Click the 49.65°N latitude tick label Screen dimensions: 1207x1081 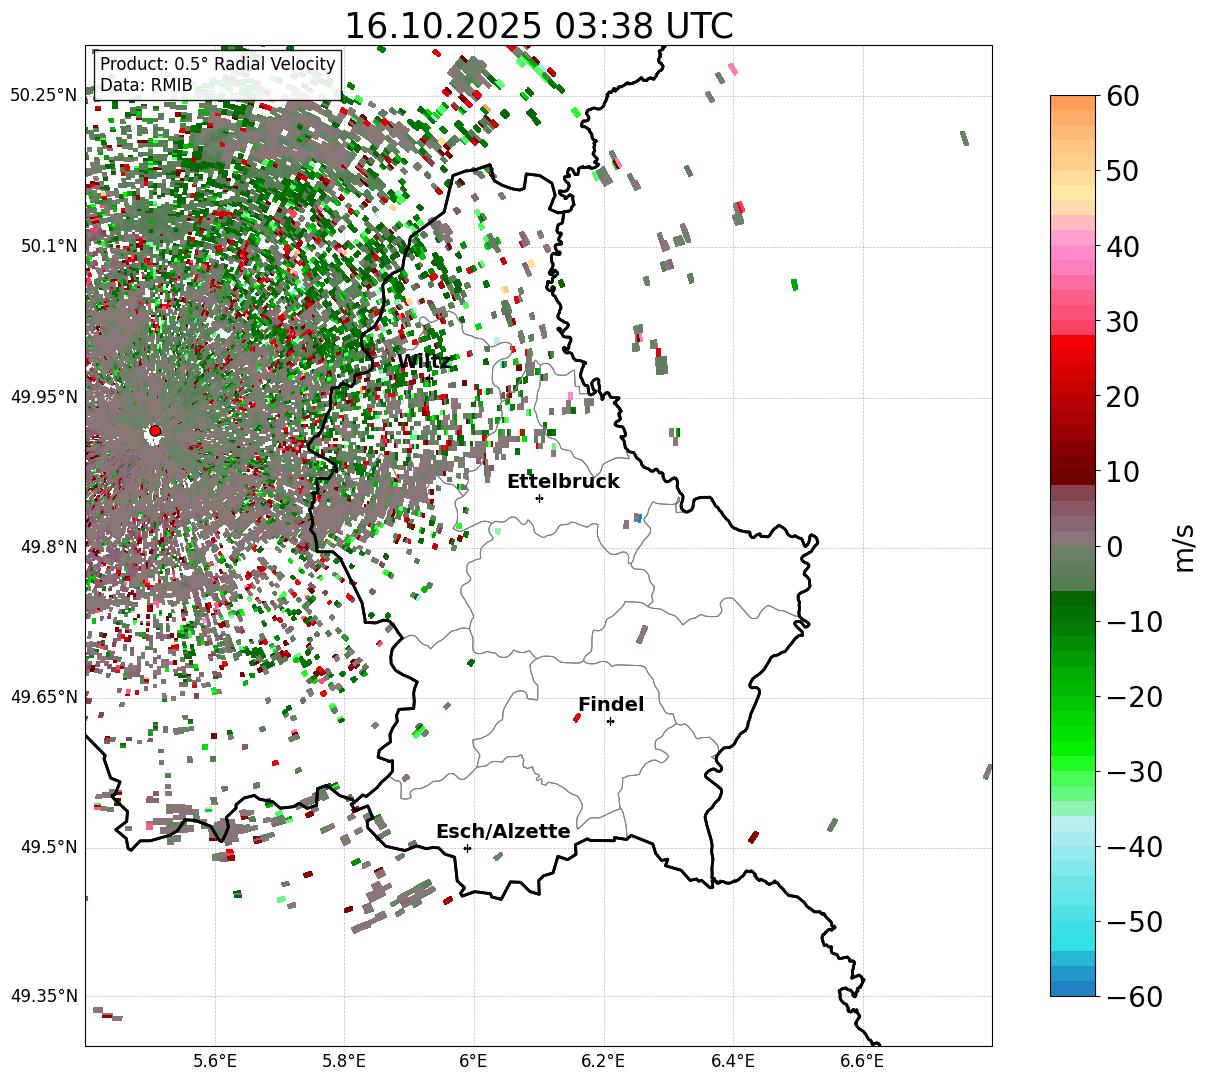[x=43, y=697]
